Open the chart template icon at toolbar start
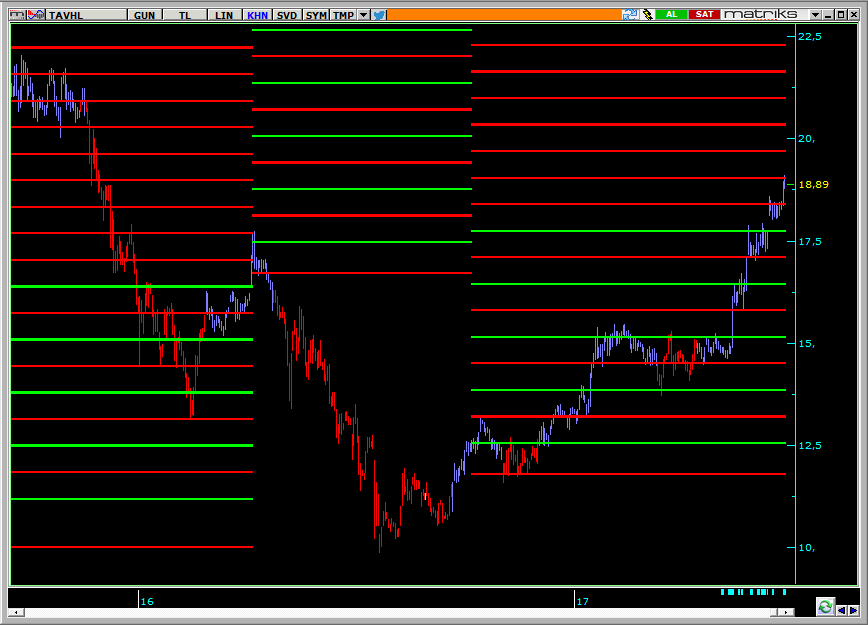The image size is (868, 625). (x=18, y=15)
